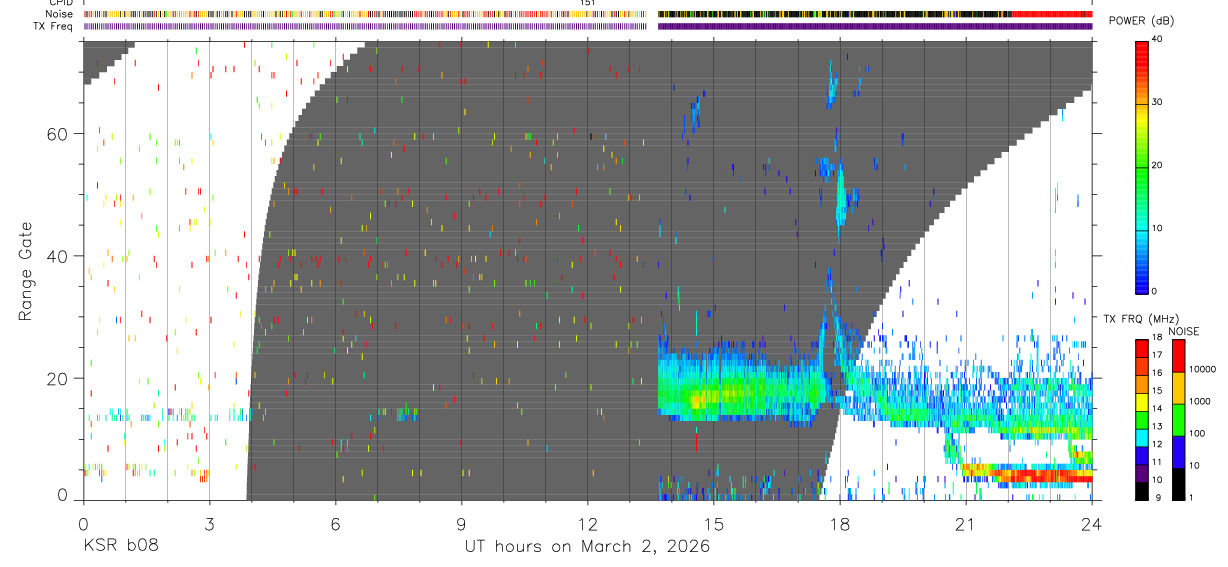Click the dark purple TX Freq strip segment
Viewport: 1228px width, 567px height.
[x=875, y=26]
